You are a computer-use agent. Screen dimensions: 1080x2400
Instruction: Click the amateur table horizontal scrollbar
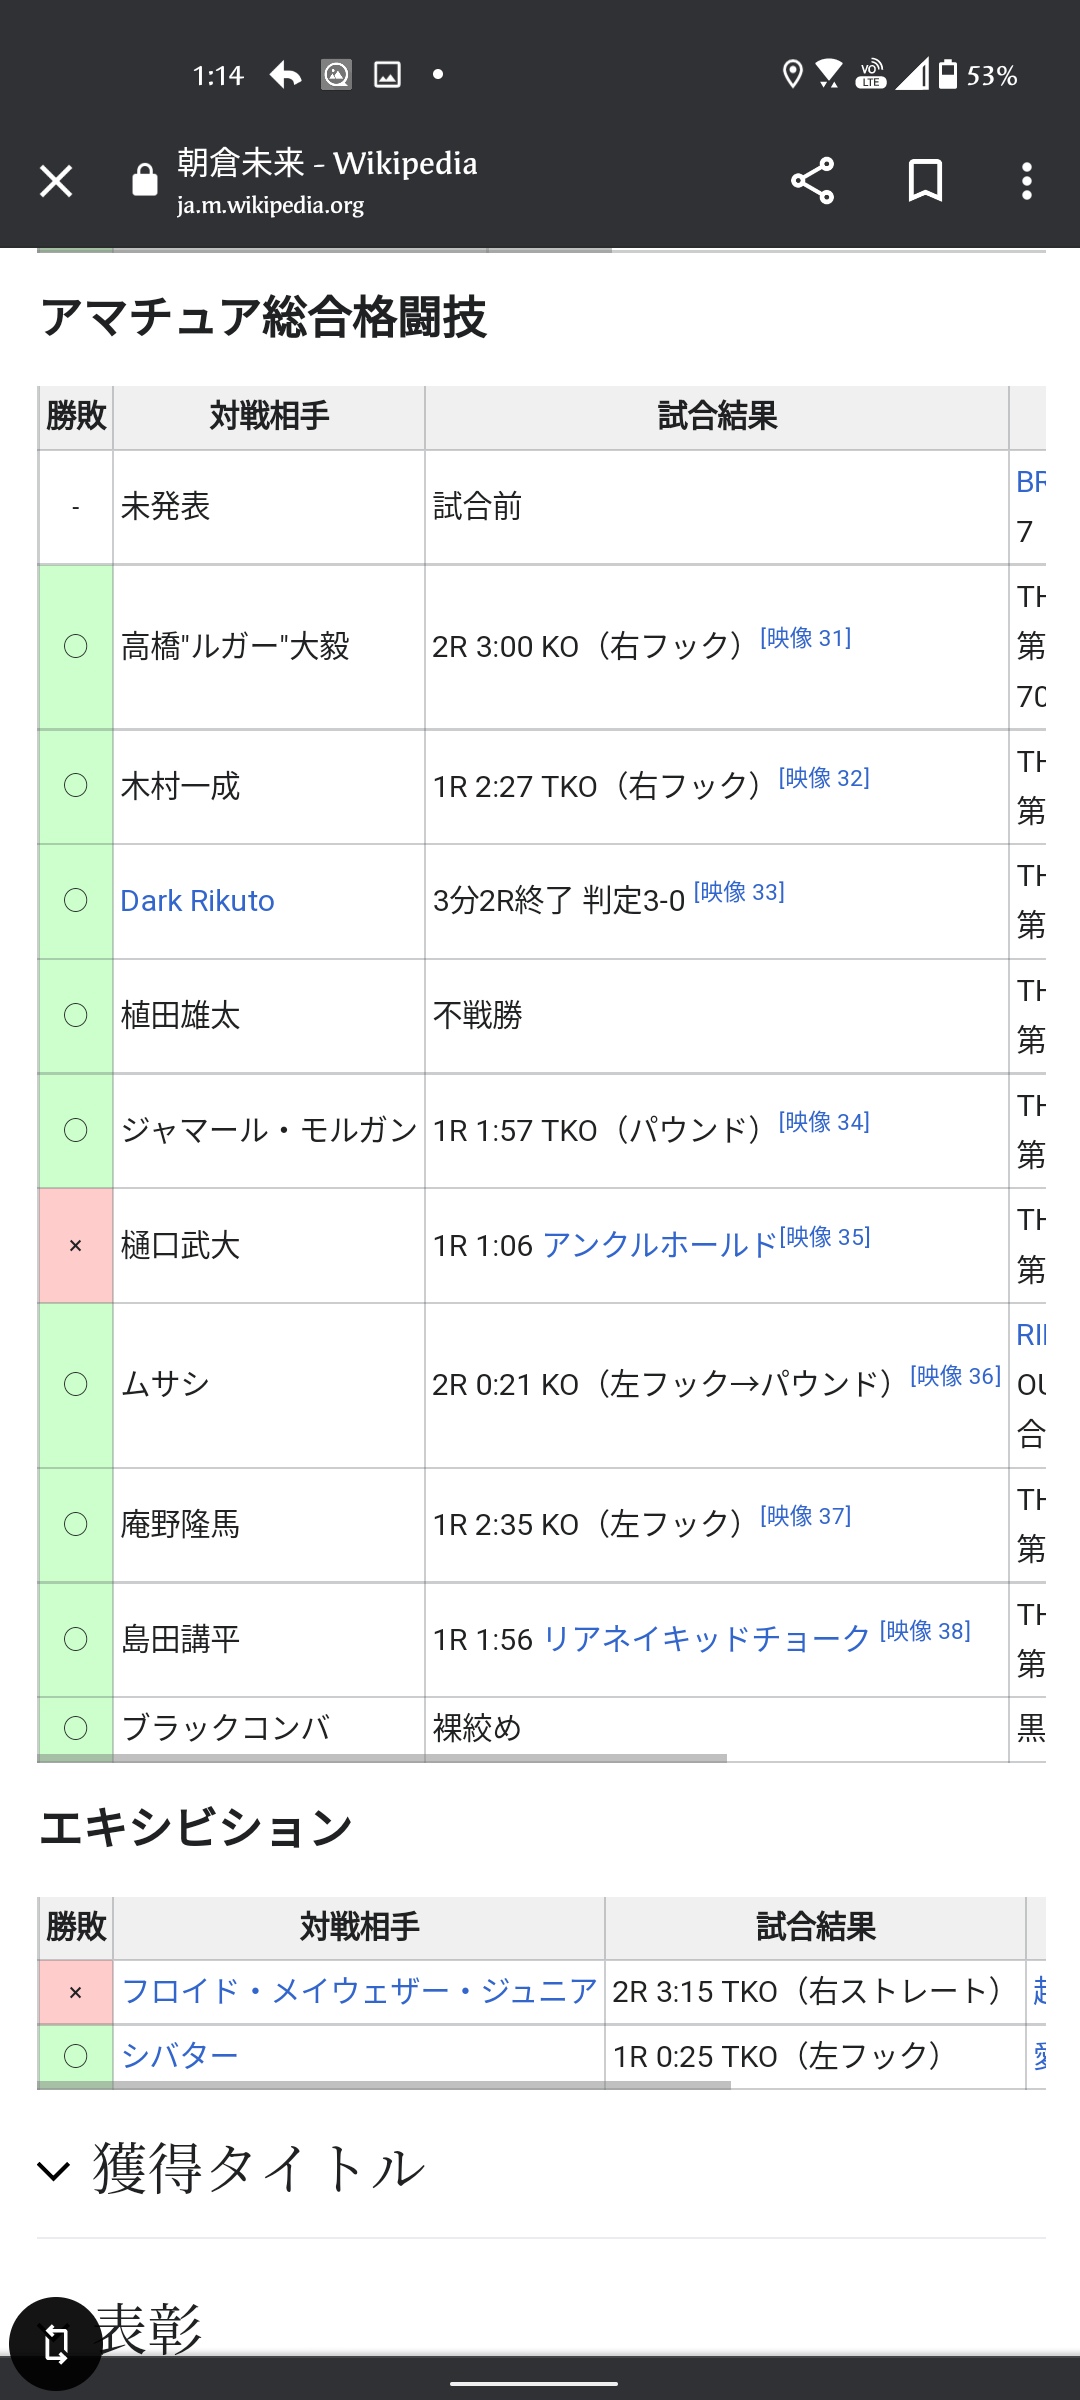(382, 1758)
